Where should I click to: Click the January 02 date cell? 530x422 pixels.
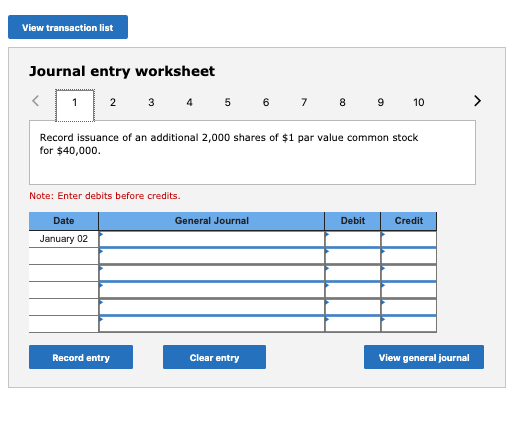click(64, 239)
